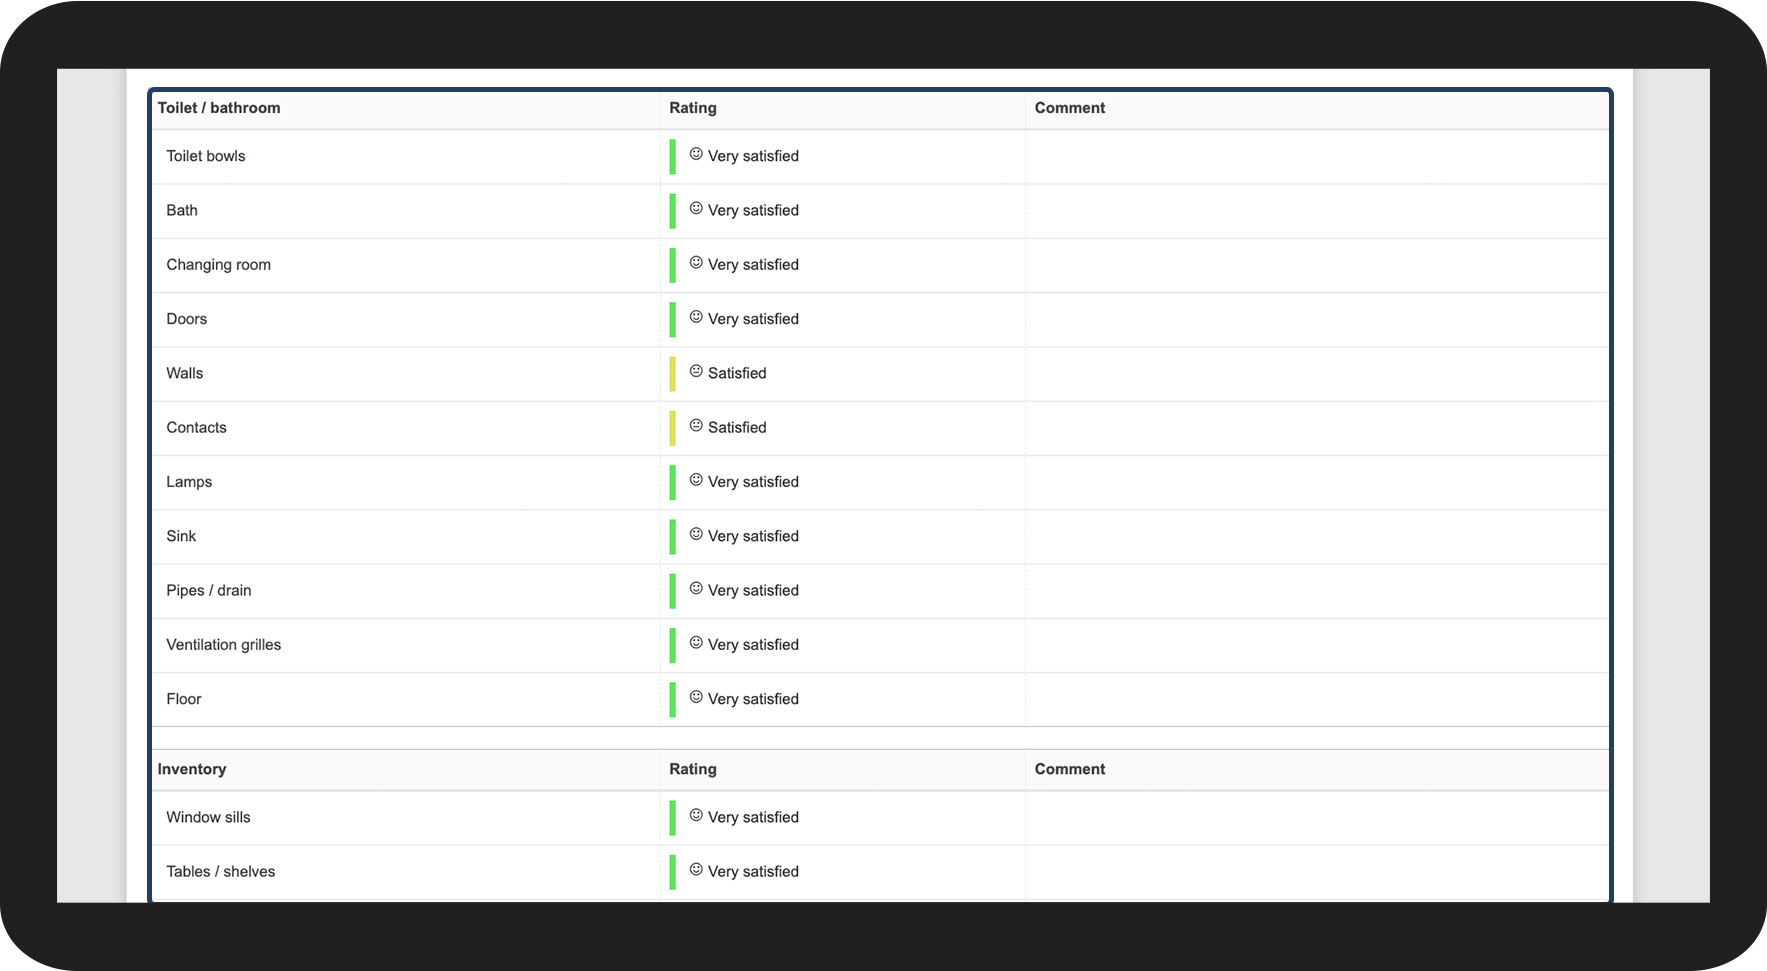Screen dimensions: 1767x971
Task: Click "Very satisfied" text for Ventilation grilles
Action: pyautogui.click(x=753, y=645)
